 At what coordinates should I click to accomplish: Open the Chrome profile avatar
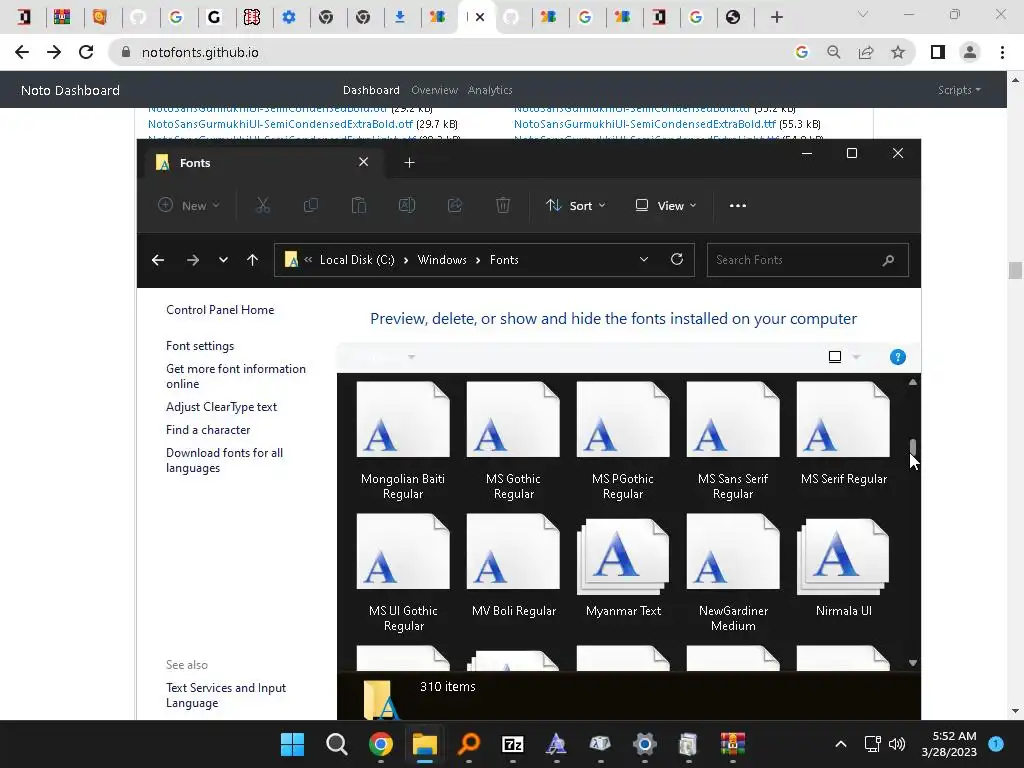click(970, 52)
